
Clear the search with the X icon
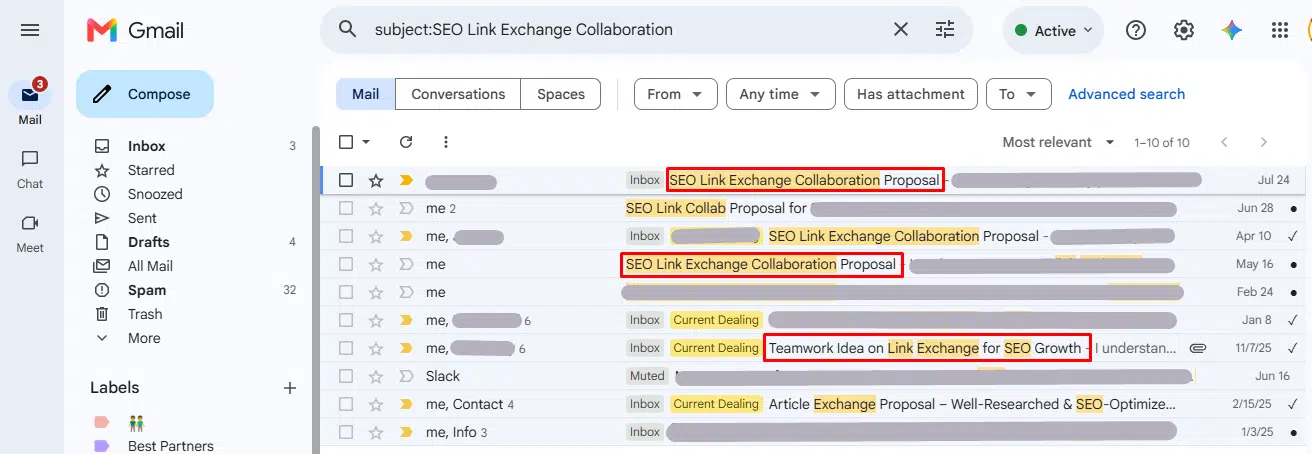901,30
